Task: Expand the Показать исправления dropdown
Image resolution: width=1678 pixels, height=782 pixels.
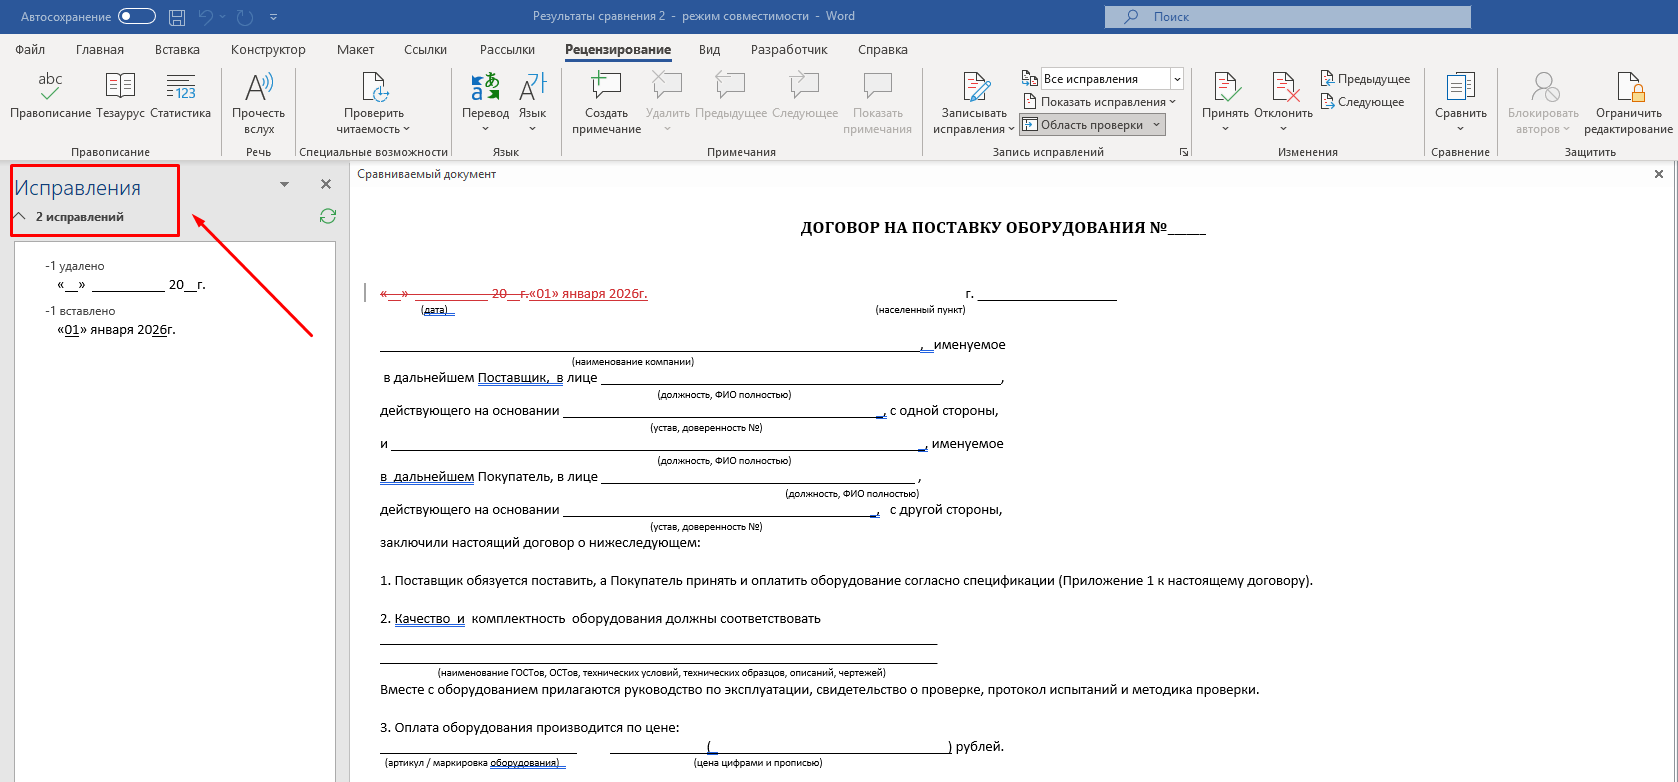Action: 1099,102
